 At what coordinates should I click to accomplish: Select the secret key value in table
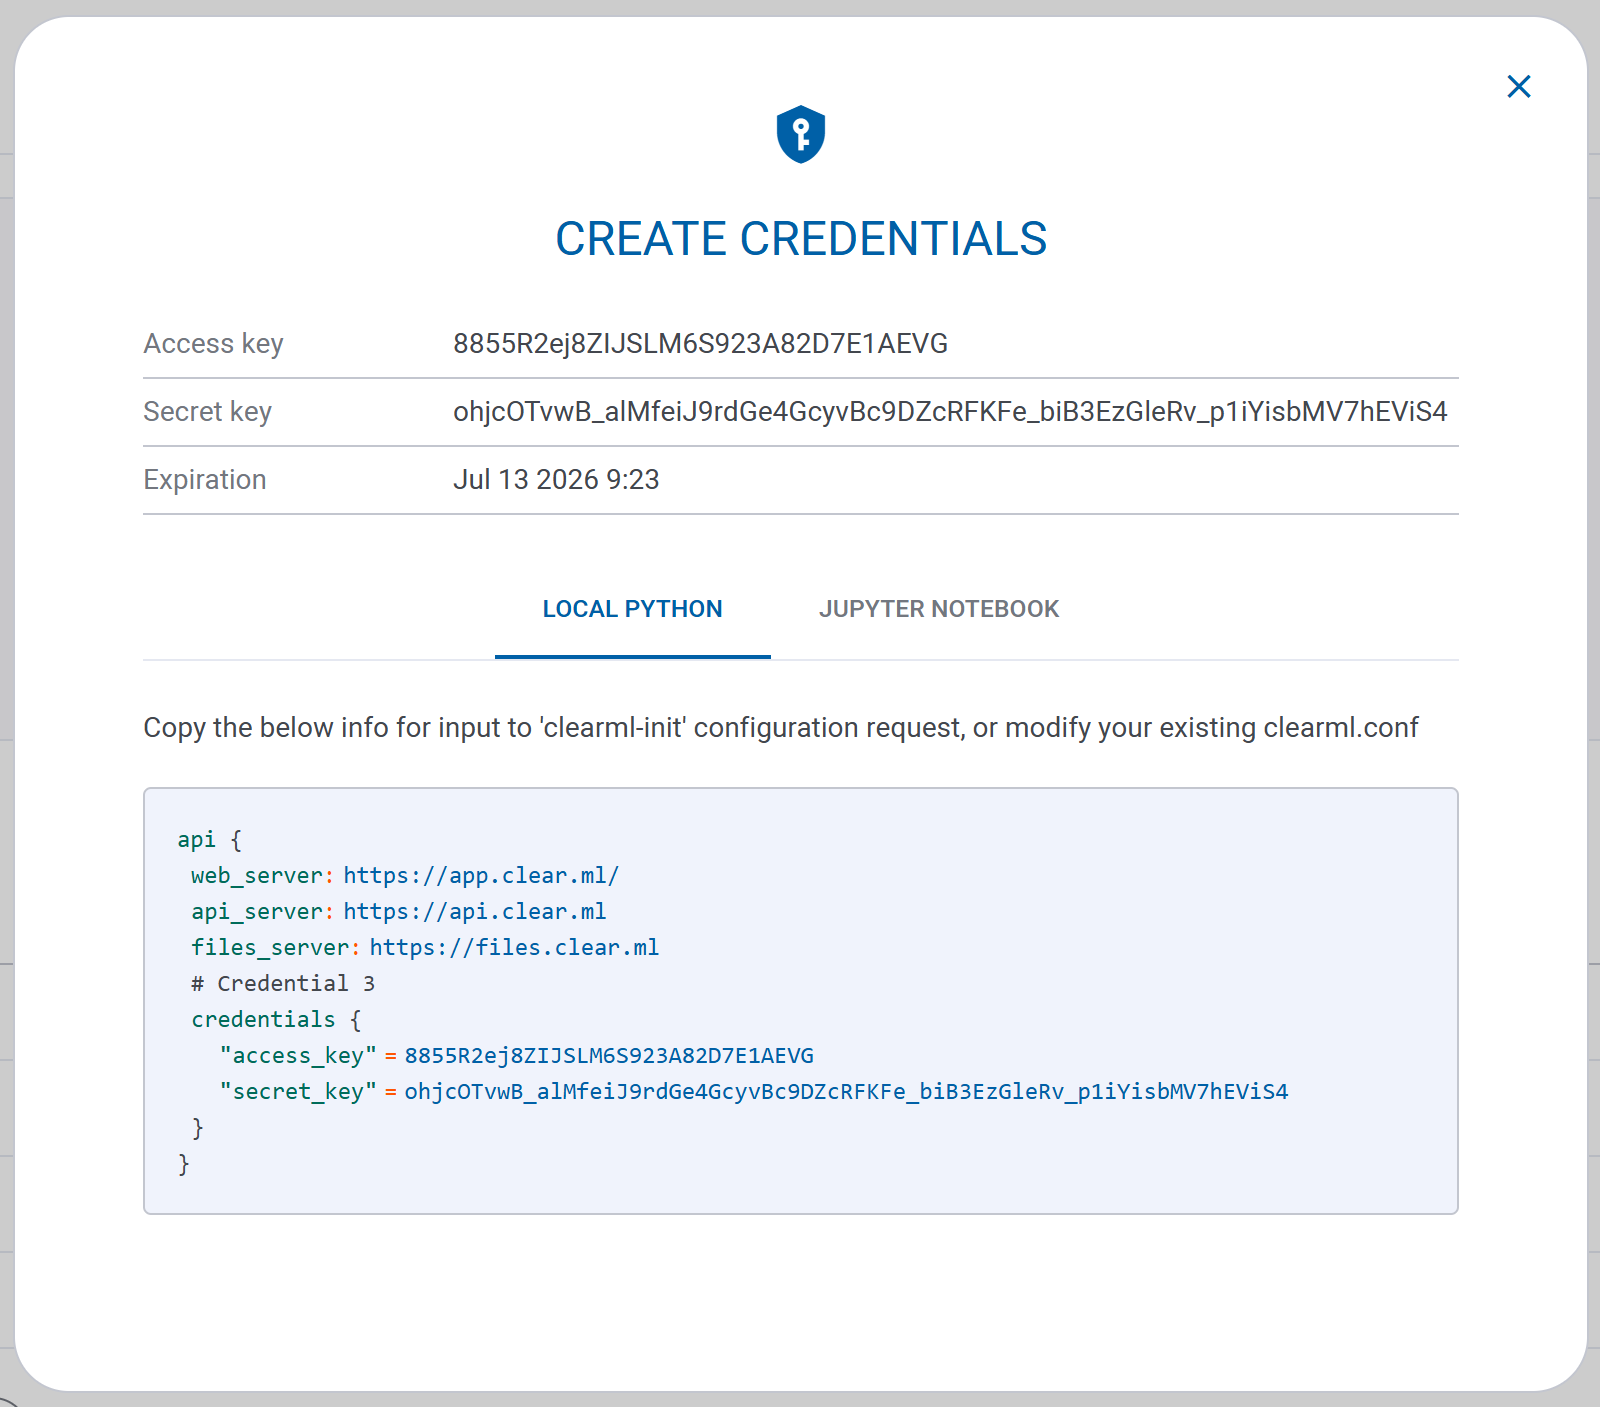pos(950,412)
